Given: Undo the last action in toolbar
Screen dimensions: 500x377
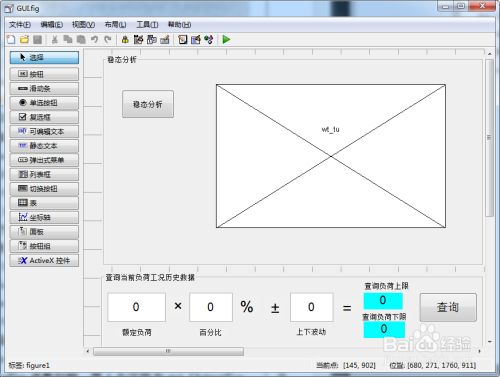Looking at the screenshot, I should [x=94, y=40].
